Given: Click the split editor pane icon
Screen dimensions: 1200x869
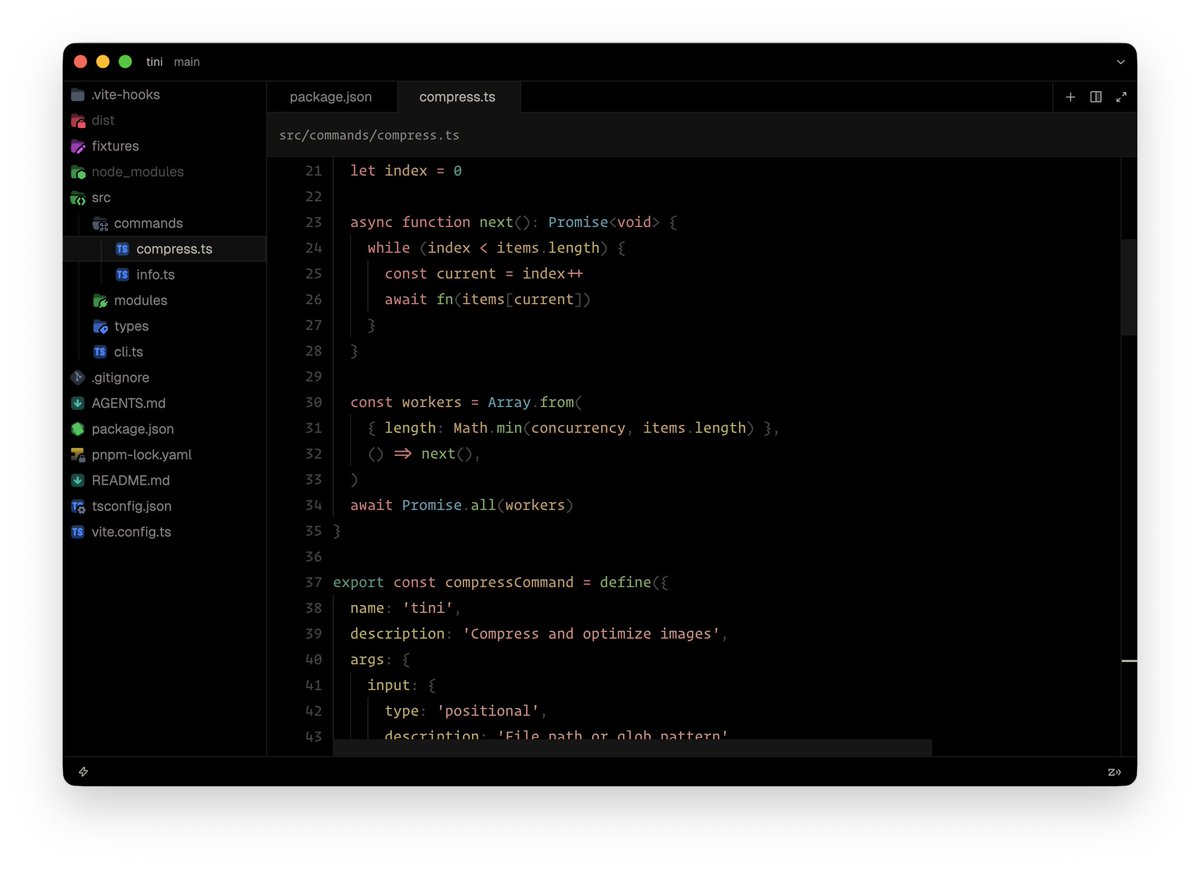Looking at the screenshot, I should coord(1096,97).
